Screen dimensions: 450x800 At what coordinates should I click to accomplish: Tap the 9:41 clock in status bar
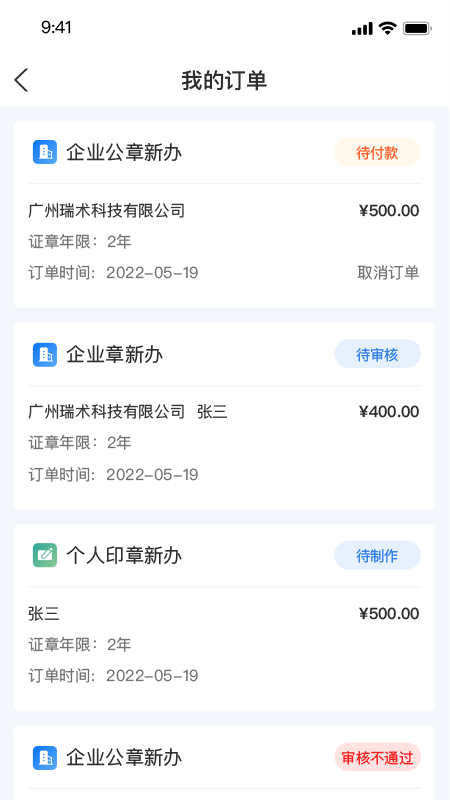56,28
